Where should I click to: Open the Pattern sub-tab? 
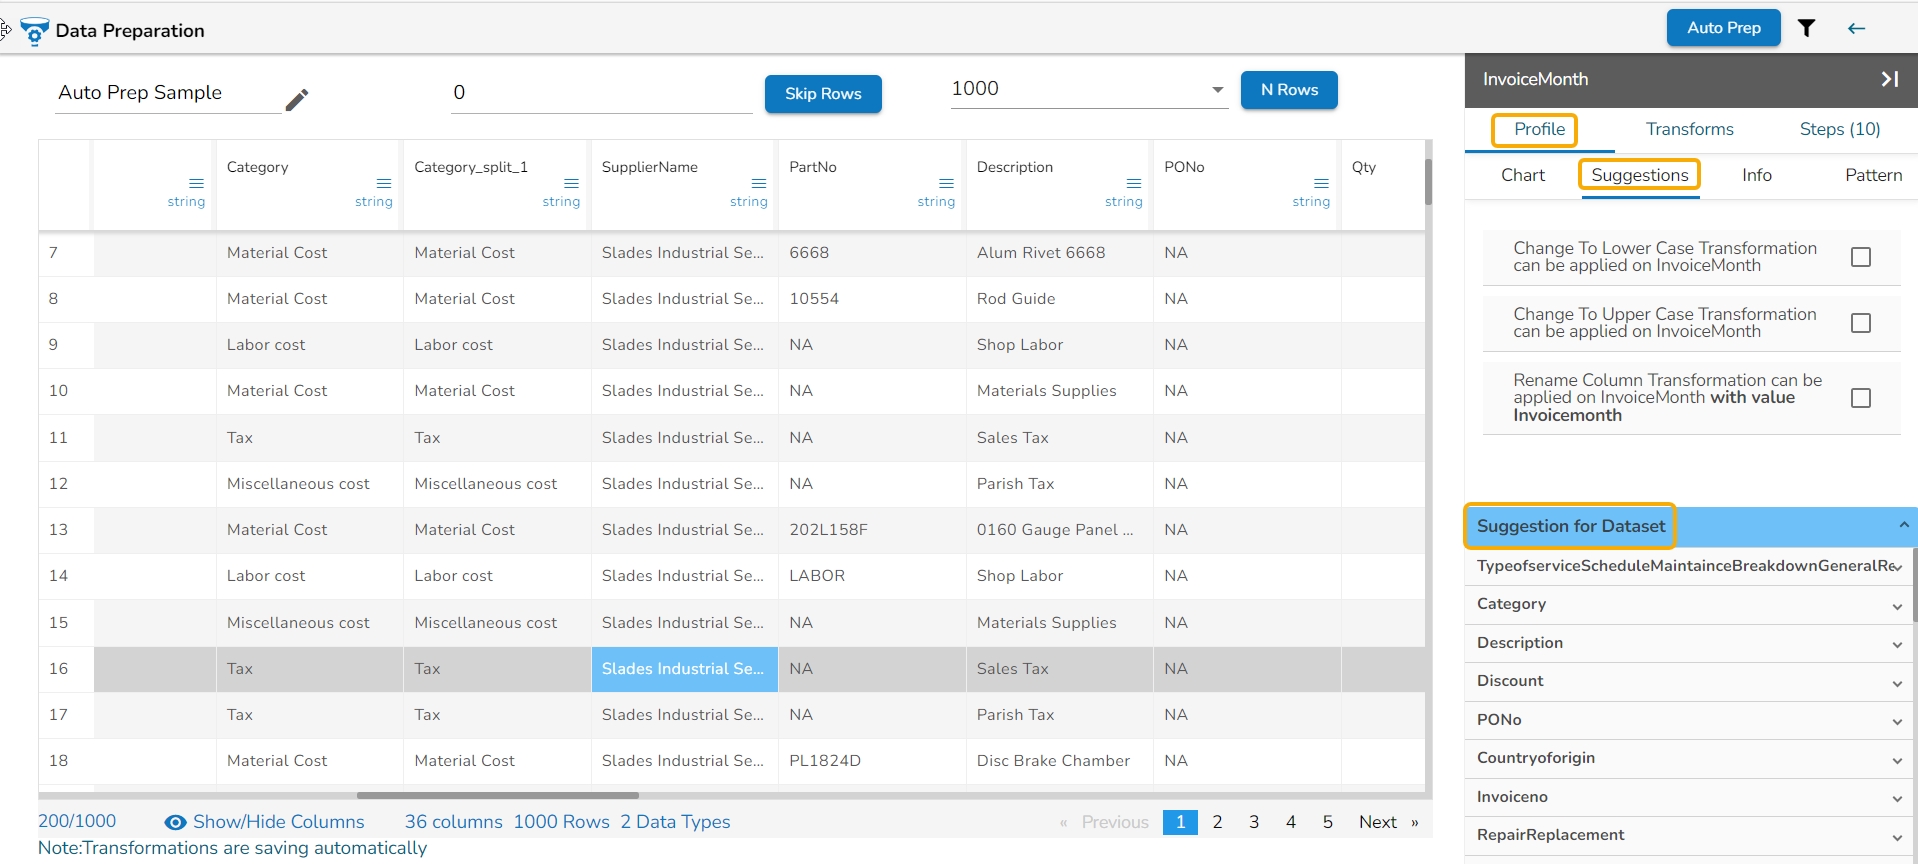pos(1873,175)
